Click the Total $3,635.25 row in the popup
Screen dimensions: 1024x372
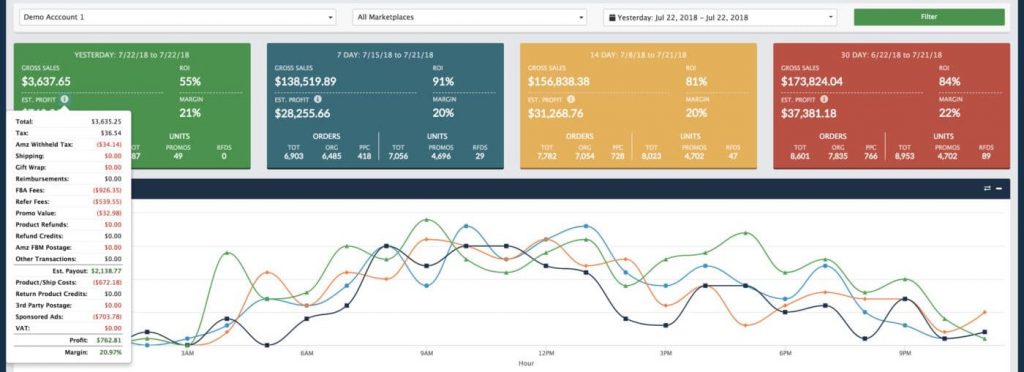coord(68,121)
